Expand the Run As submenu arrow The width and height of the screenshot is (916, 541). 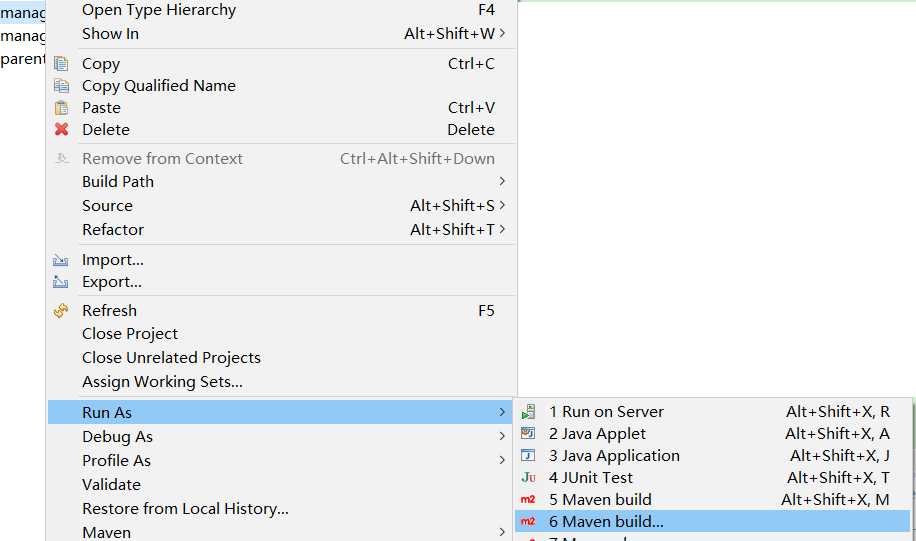coord(502,412)
